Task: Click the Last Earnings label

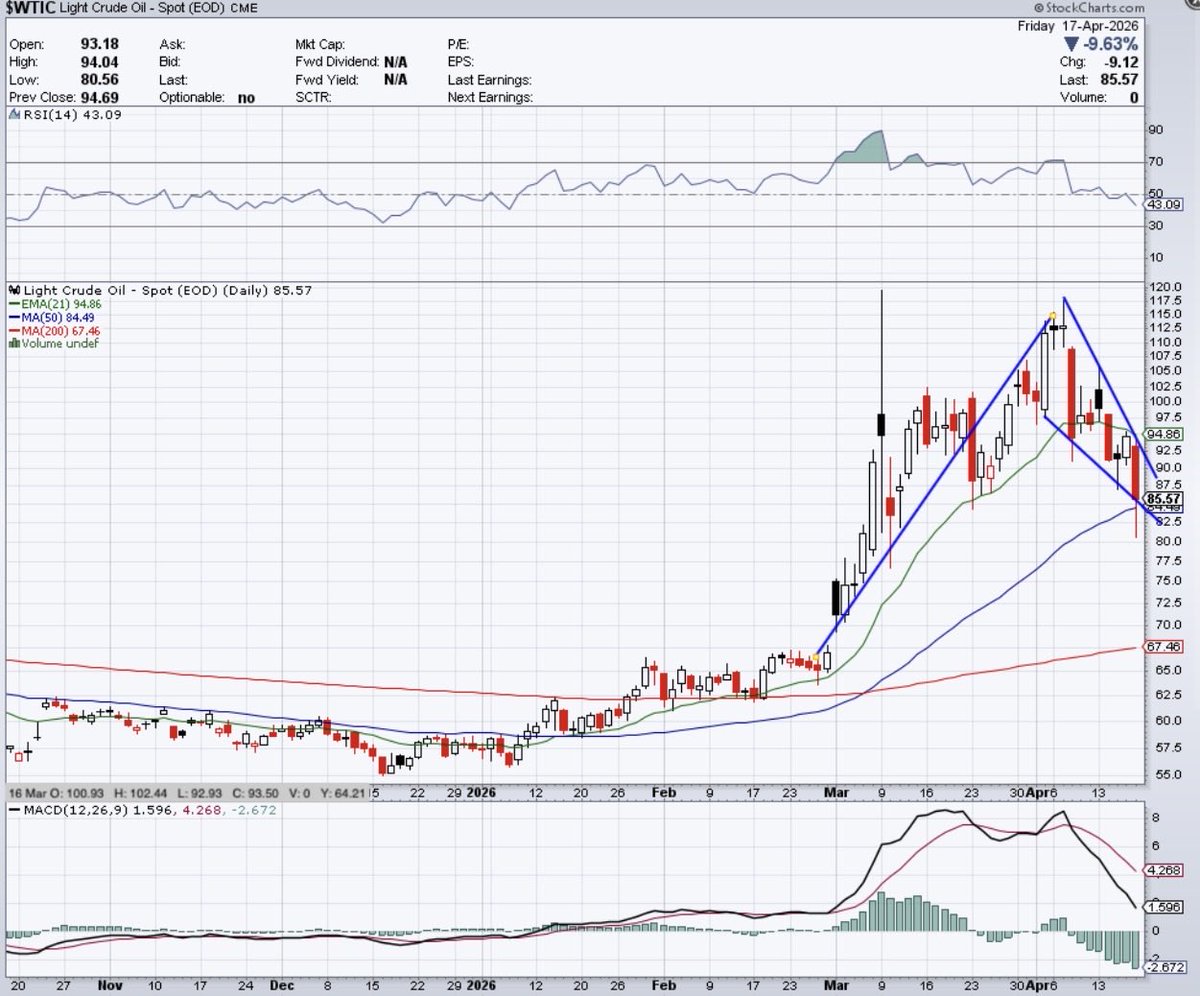Action: pyautogui.click(x=489, y=80)
